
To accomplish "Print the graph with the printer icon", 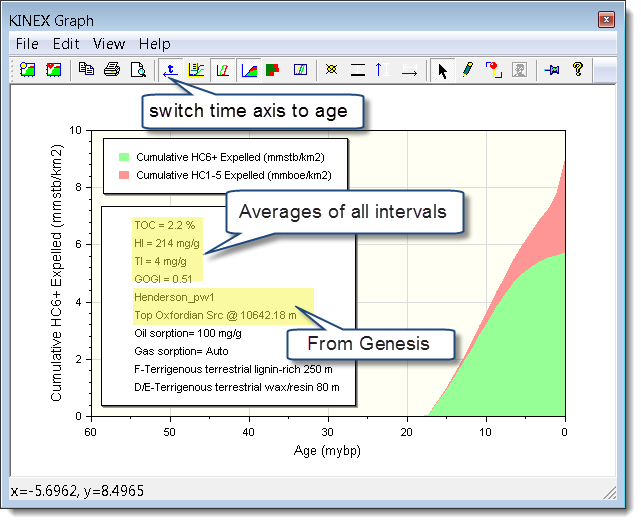I will [x=112, y=69].
